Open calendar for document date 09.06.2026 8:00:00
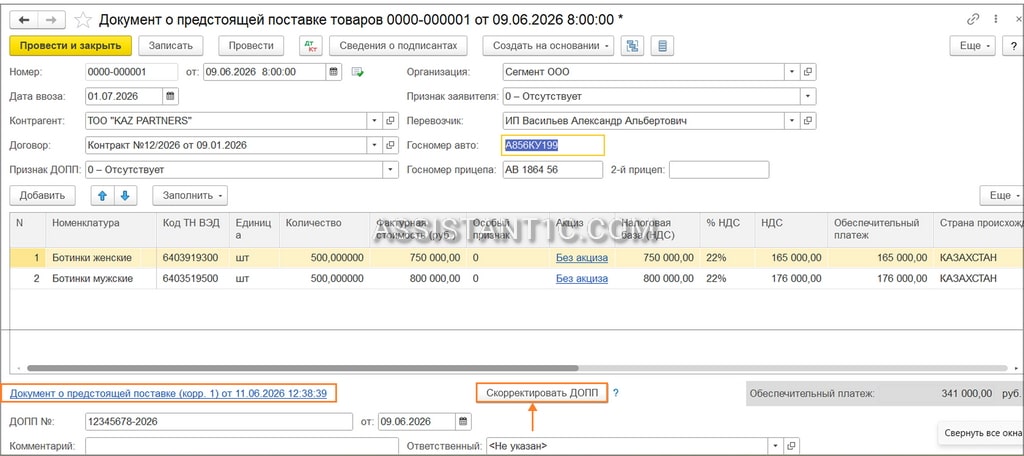This screenshot has height=456, width=1024. (334, 72)
